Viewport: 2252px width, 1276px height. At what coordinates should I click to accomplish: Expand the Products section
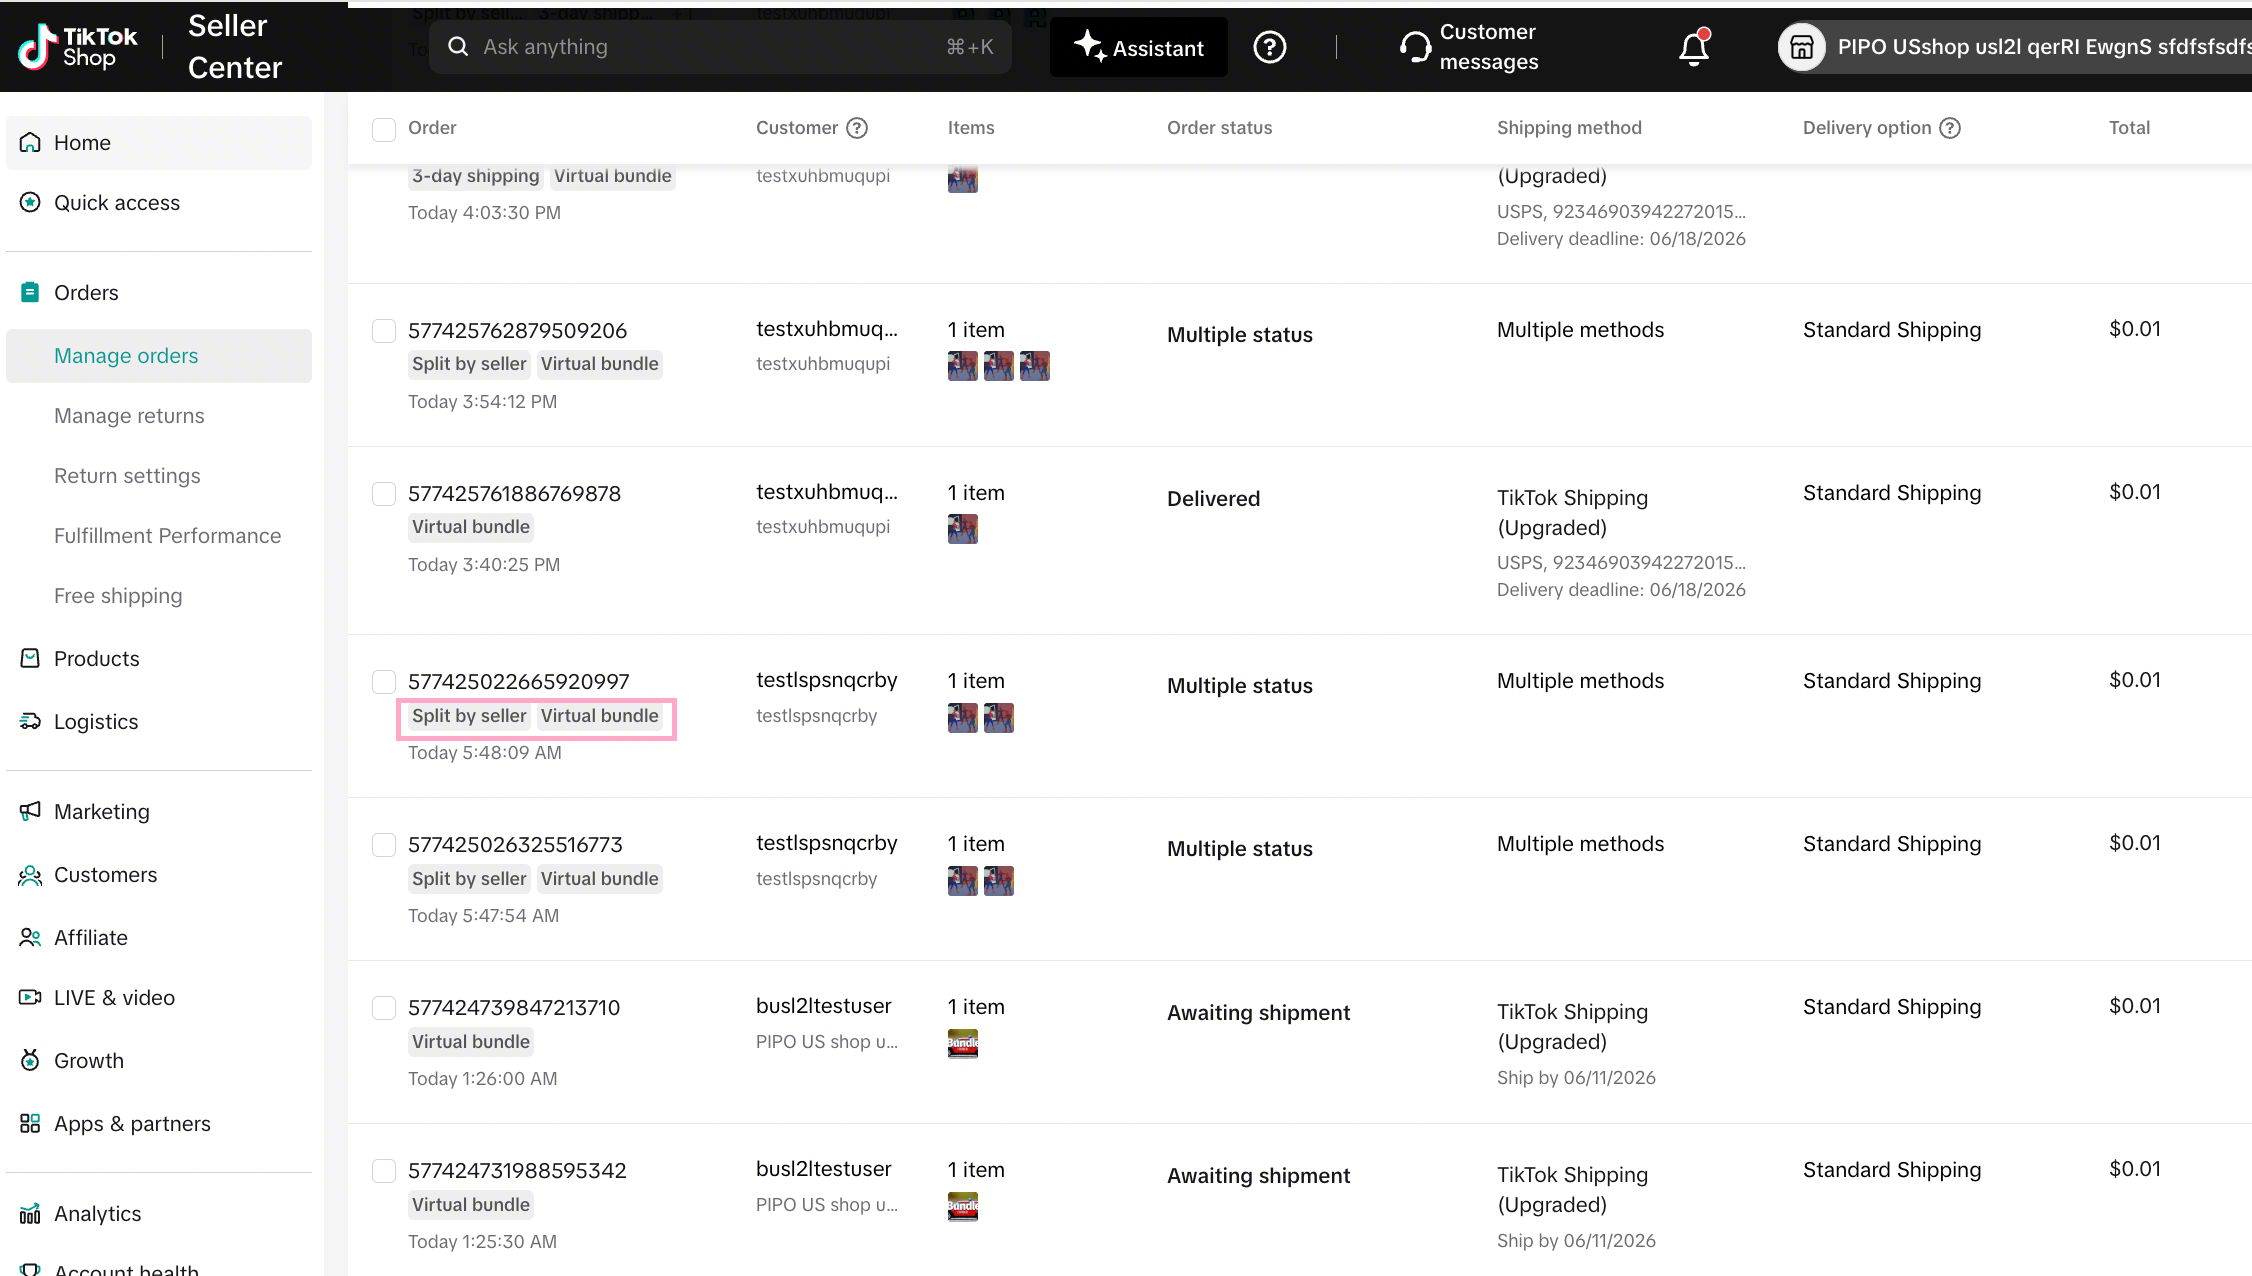[159, 659]
